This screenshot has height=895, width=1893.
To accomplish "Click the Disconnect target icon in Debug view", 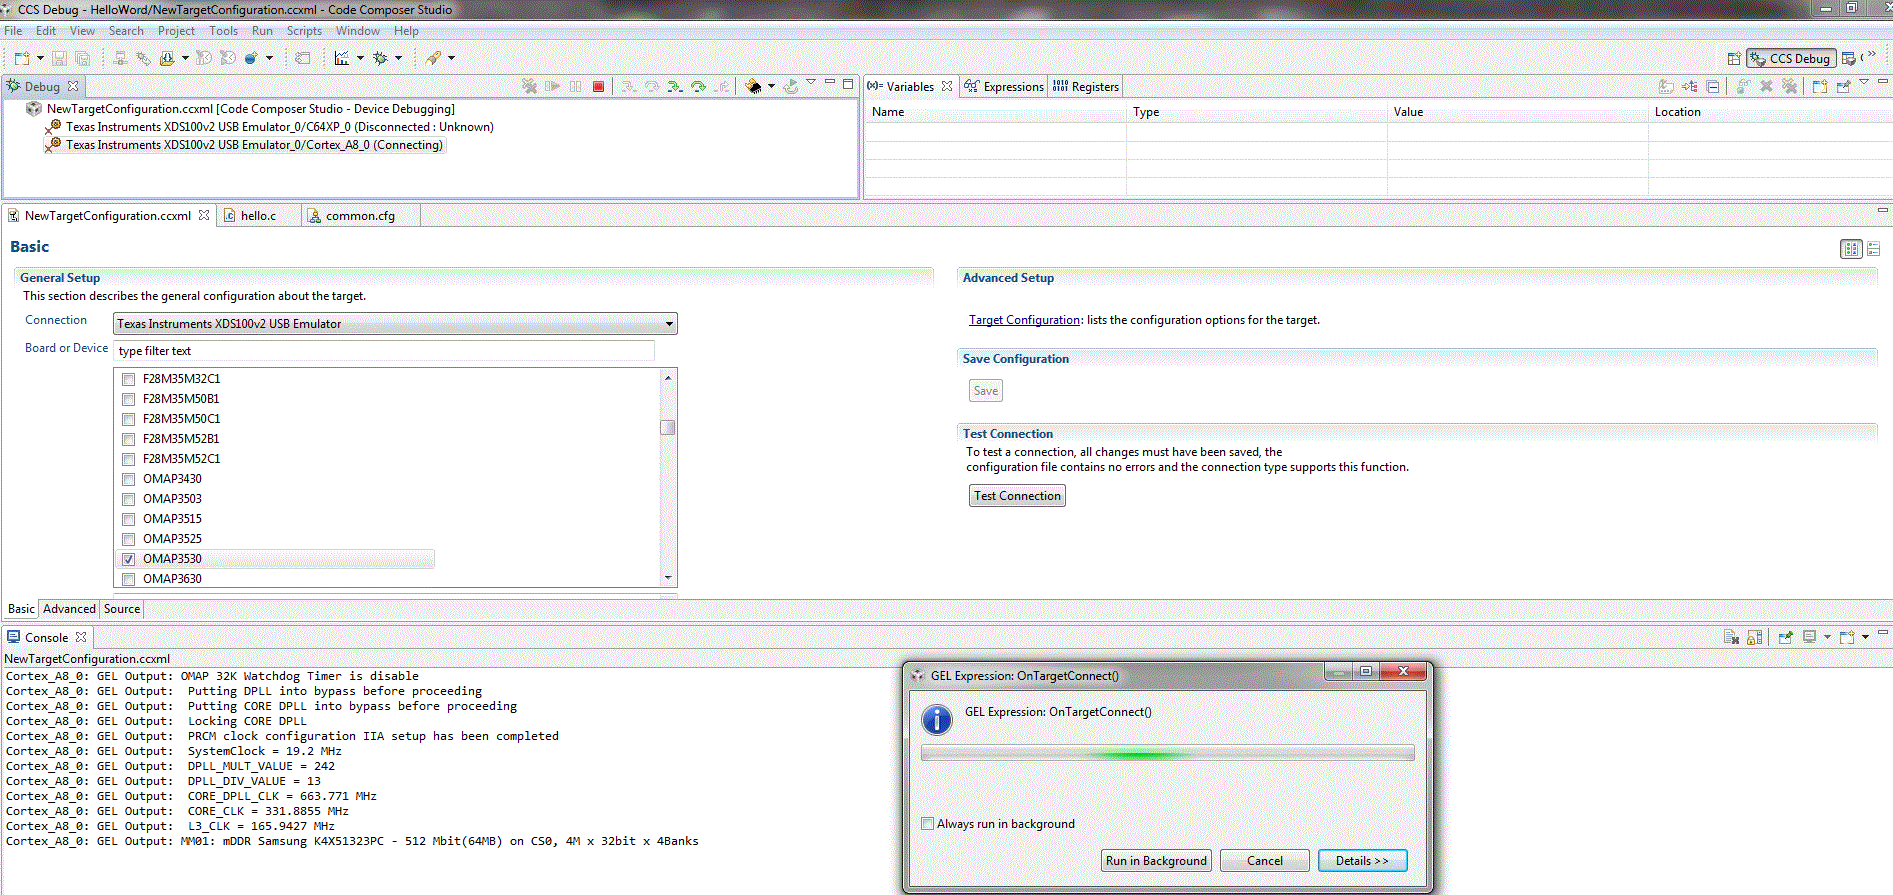I will 529,87.
